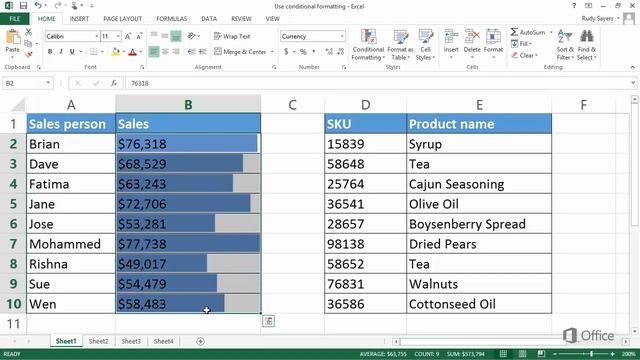Image resolution: width=640 pixels, height=360 pixels.
Task: Click the Format Painter brush icon
Action: coord(29,54)
